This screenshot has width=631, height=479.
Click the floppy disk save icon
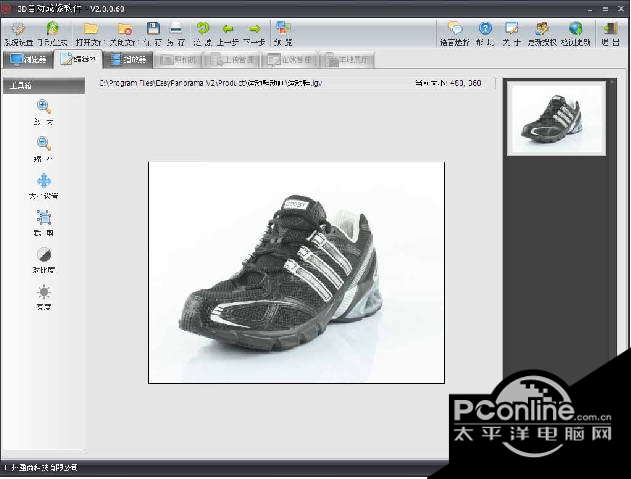[153, 29]
